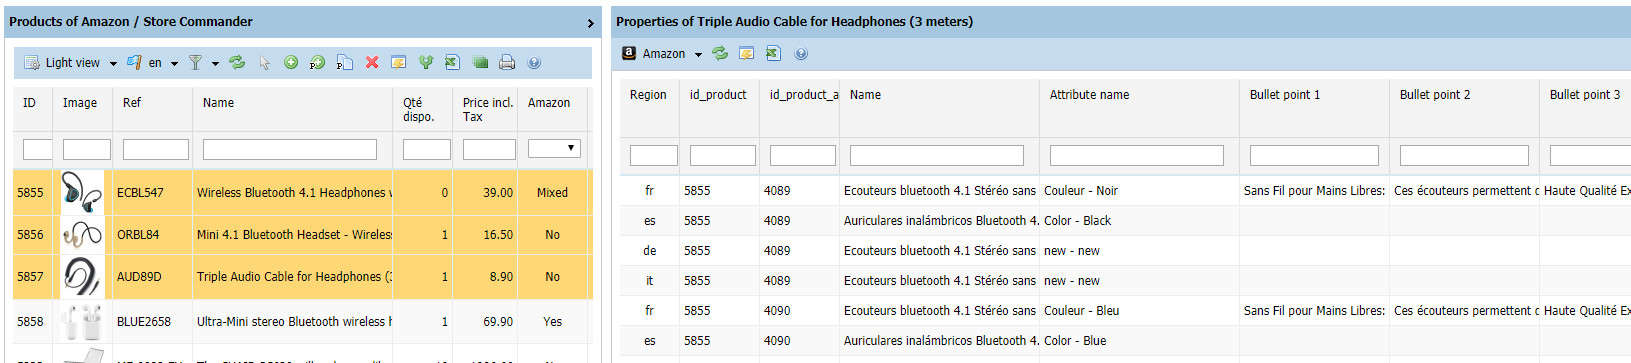Open the Light view dropdown arrow
This screenshot has width=1631, height=363.
point(113,63)
